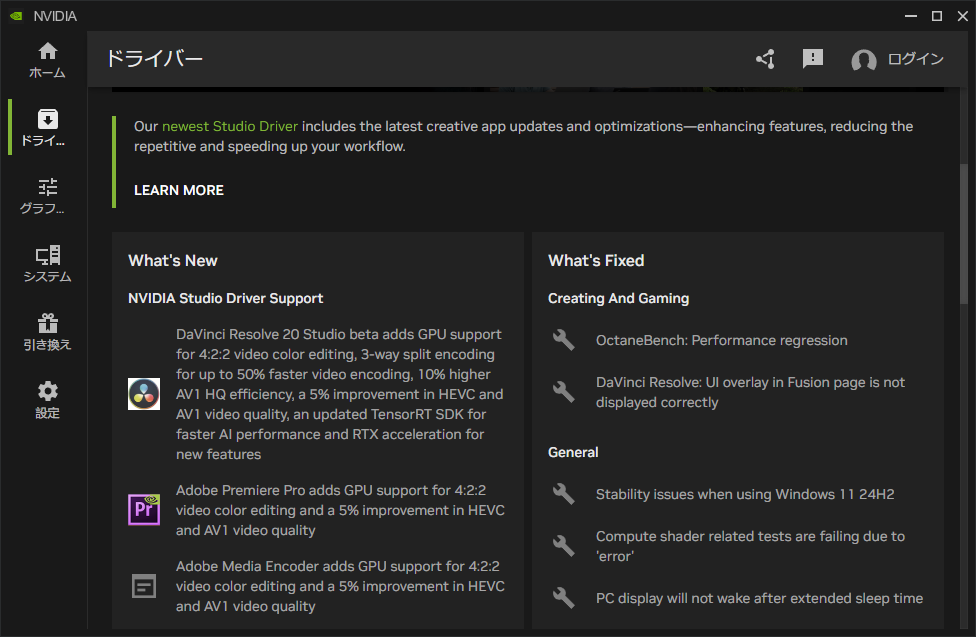Click the PC display will not wake text
Screen dimensions: 976x637
[759, 598]
